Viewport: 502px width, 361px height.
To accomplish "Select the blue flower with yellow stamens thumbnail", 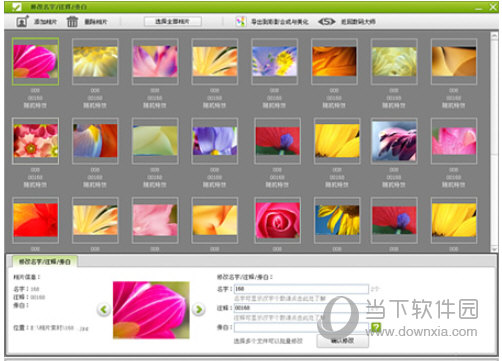I will click(x=274, y=62).
